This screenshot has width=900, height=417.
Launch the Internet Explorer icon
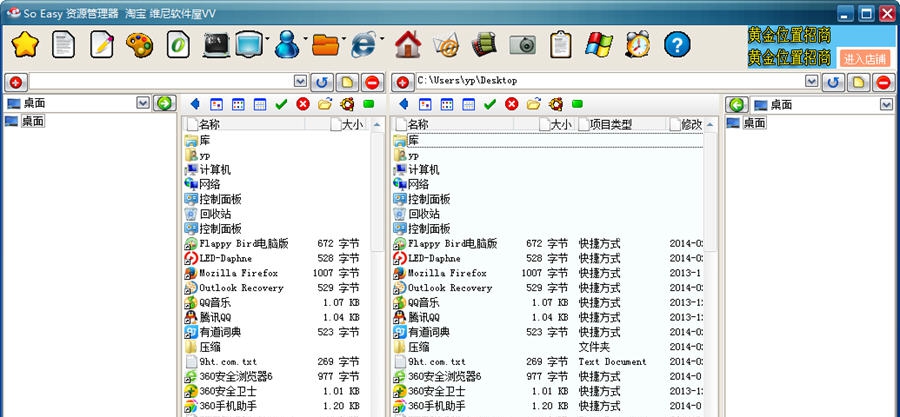click(363, 45)
